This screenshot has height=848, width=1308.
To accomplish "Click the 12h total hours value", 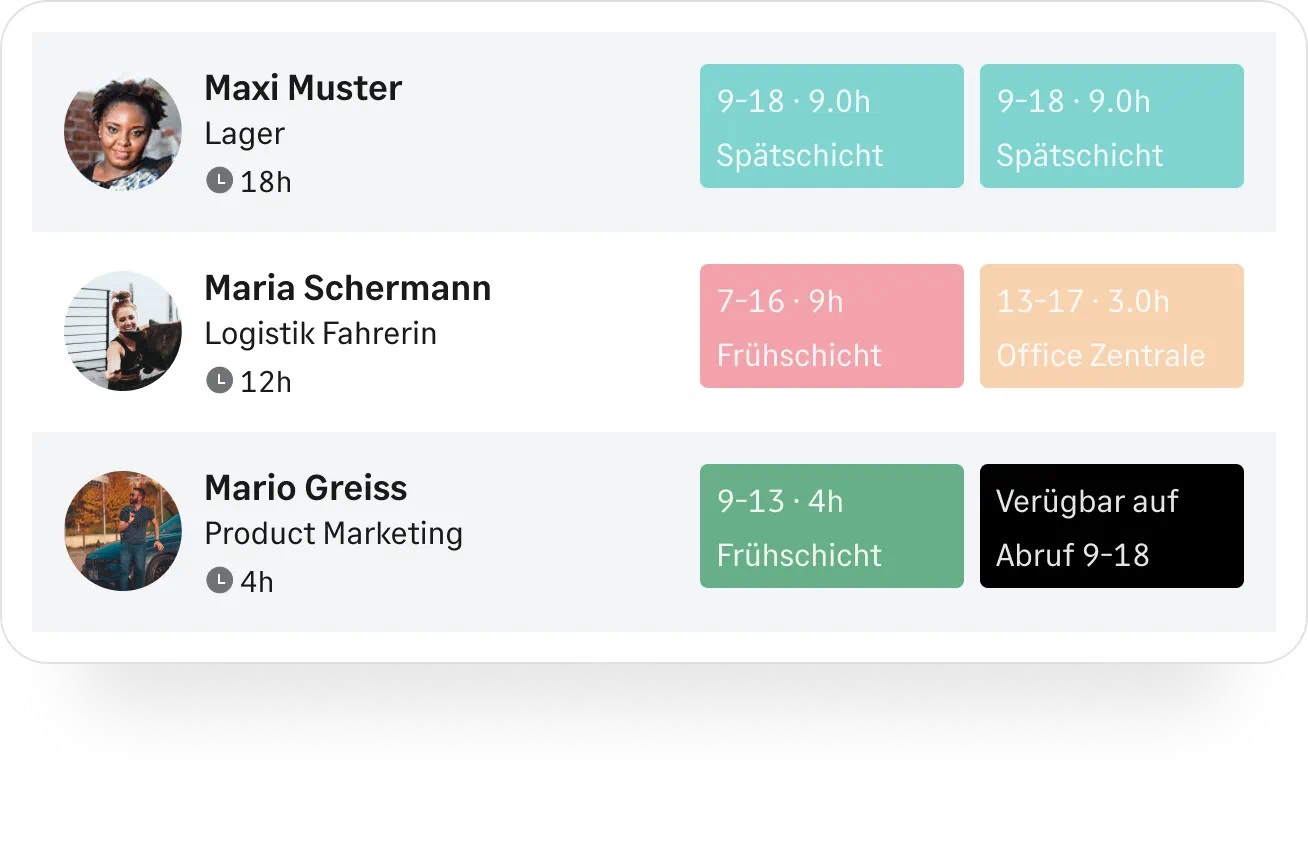I will pos(266,382).
